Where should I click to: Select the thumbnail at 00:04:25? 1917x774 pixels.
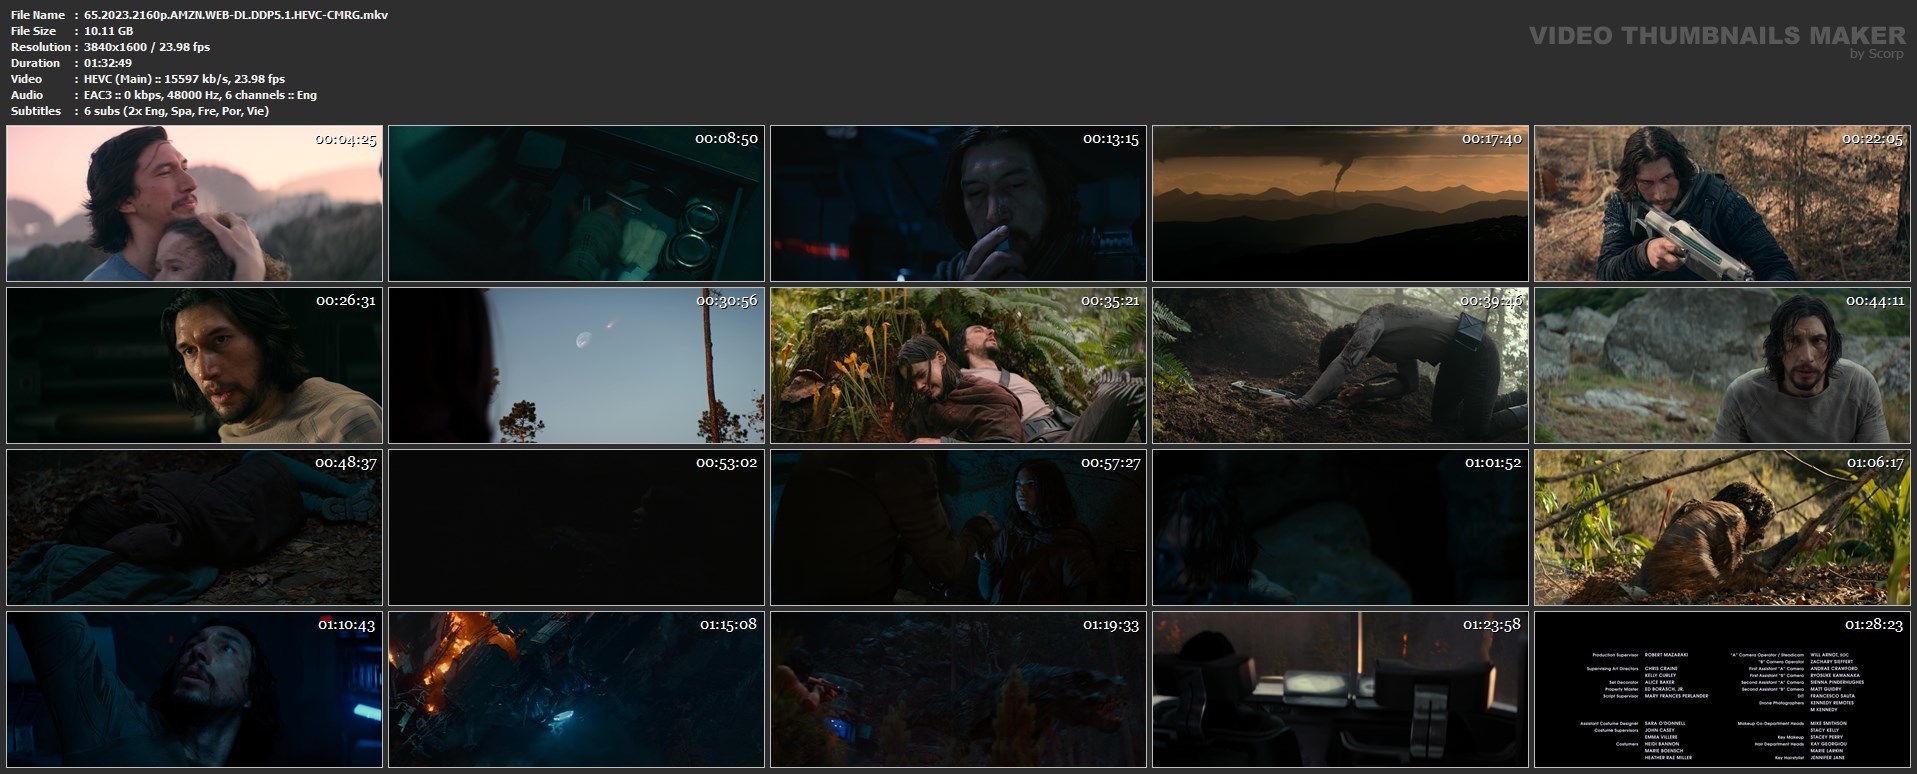[194, 203]
